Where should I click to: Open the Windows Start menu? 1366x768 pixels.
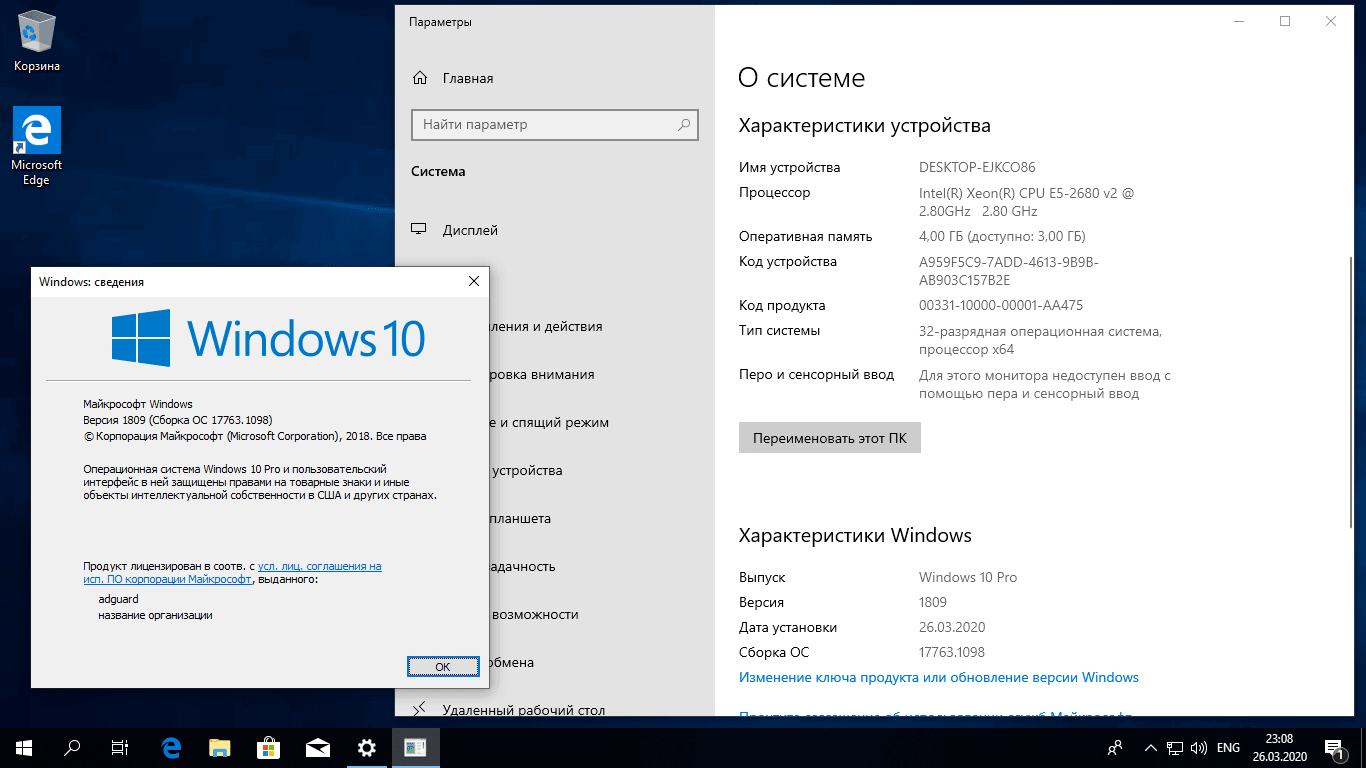23,747
